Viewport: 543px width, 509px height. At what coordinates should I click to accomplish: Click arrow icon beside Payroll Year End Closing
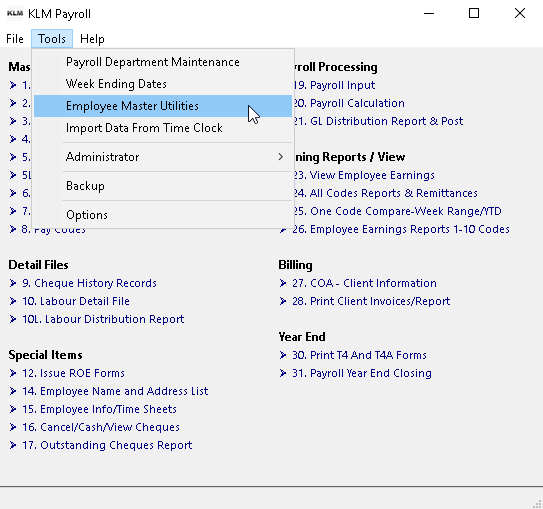pyautogui.click(x=283, y=373)
